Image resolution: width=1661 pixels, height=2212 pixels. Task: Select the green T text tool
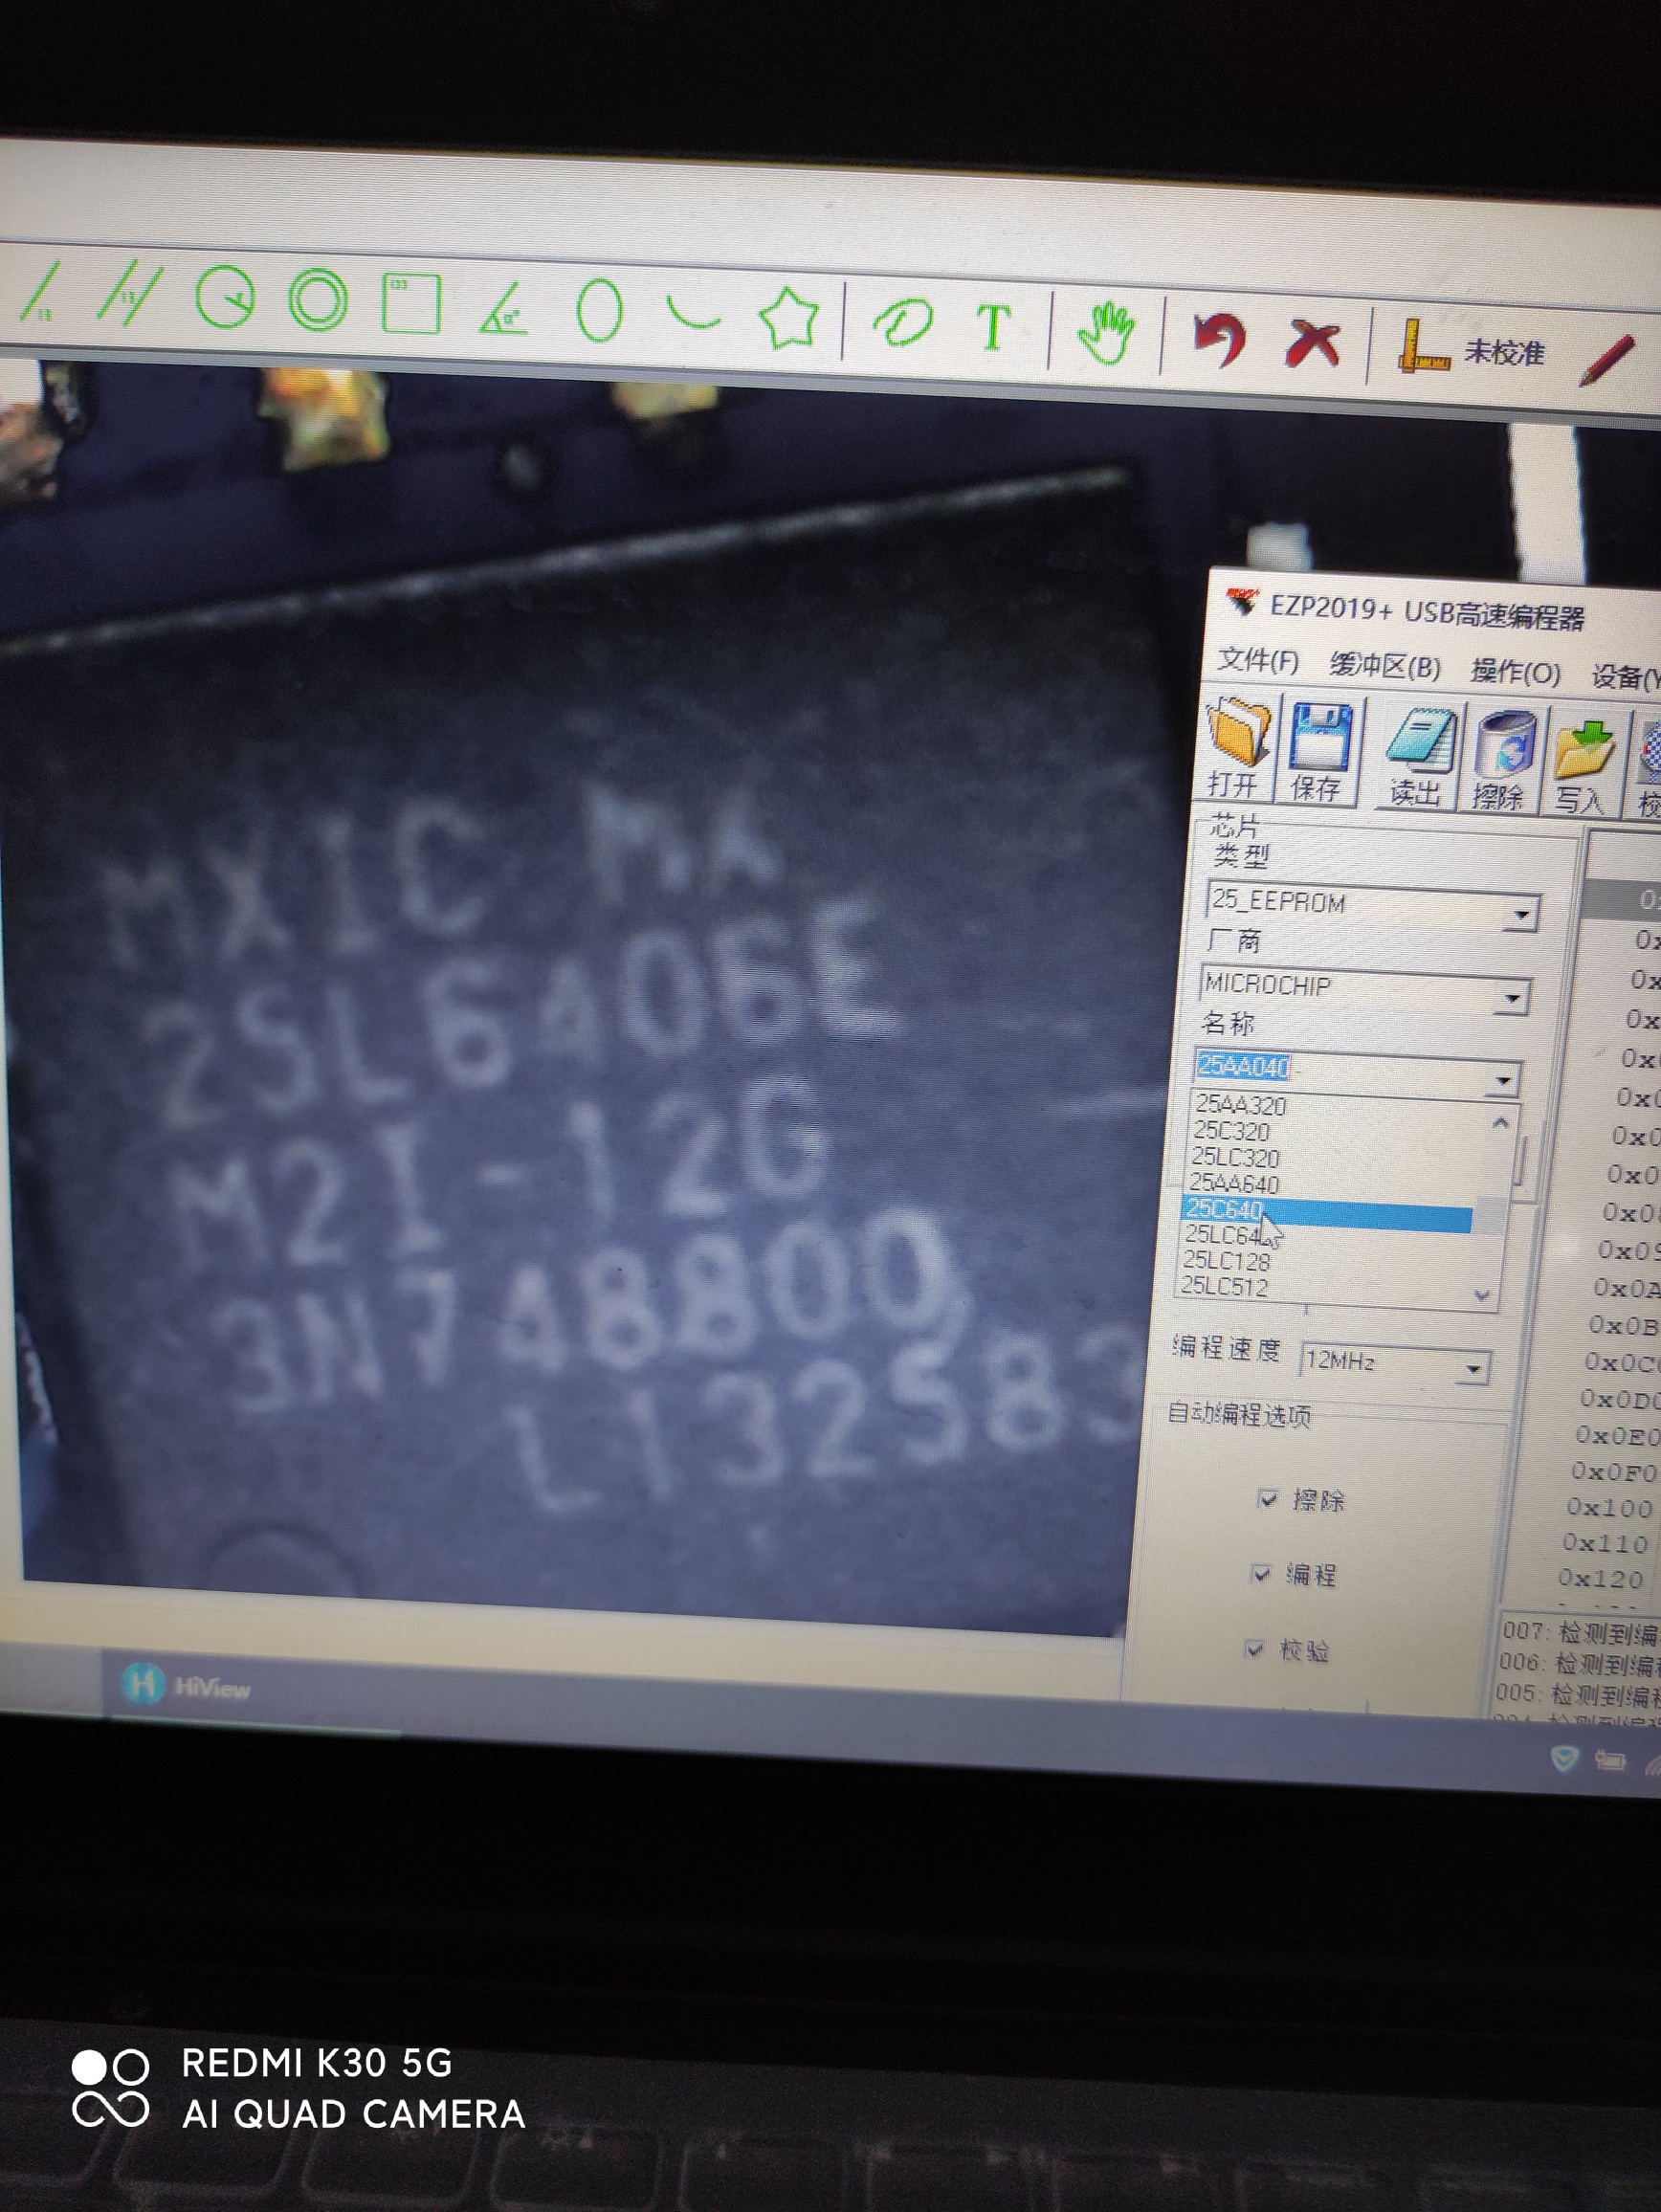(993, 327)
